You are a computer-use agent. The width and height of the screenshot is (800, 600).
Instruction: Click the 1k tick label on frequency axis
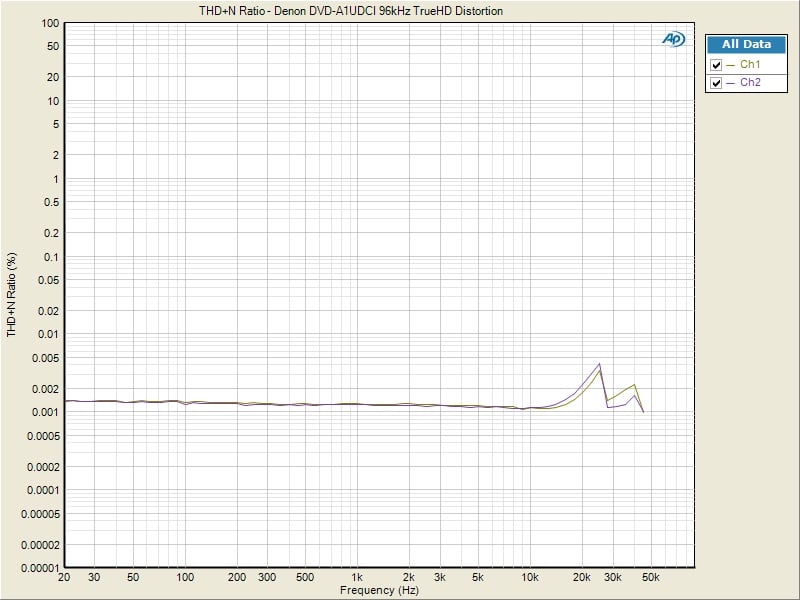pyautogui.click(x=356, y=578)
